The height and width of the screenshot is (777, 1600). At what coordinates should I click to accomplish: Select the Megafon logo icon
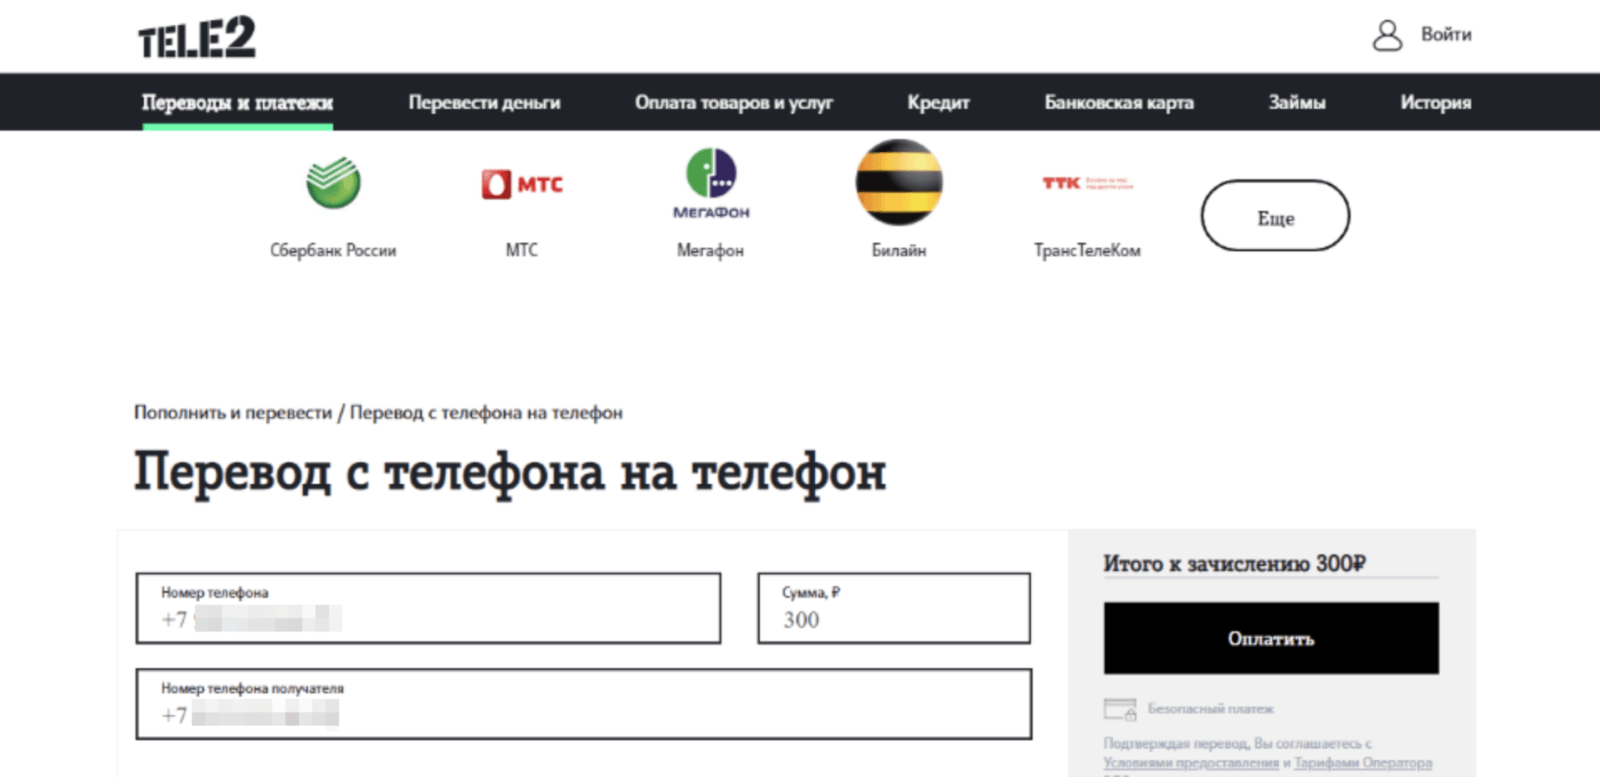click(x=711, y=184)
